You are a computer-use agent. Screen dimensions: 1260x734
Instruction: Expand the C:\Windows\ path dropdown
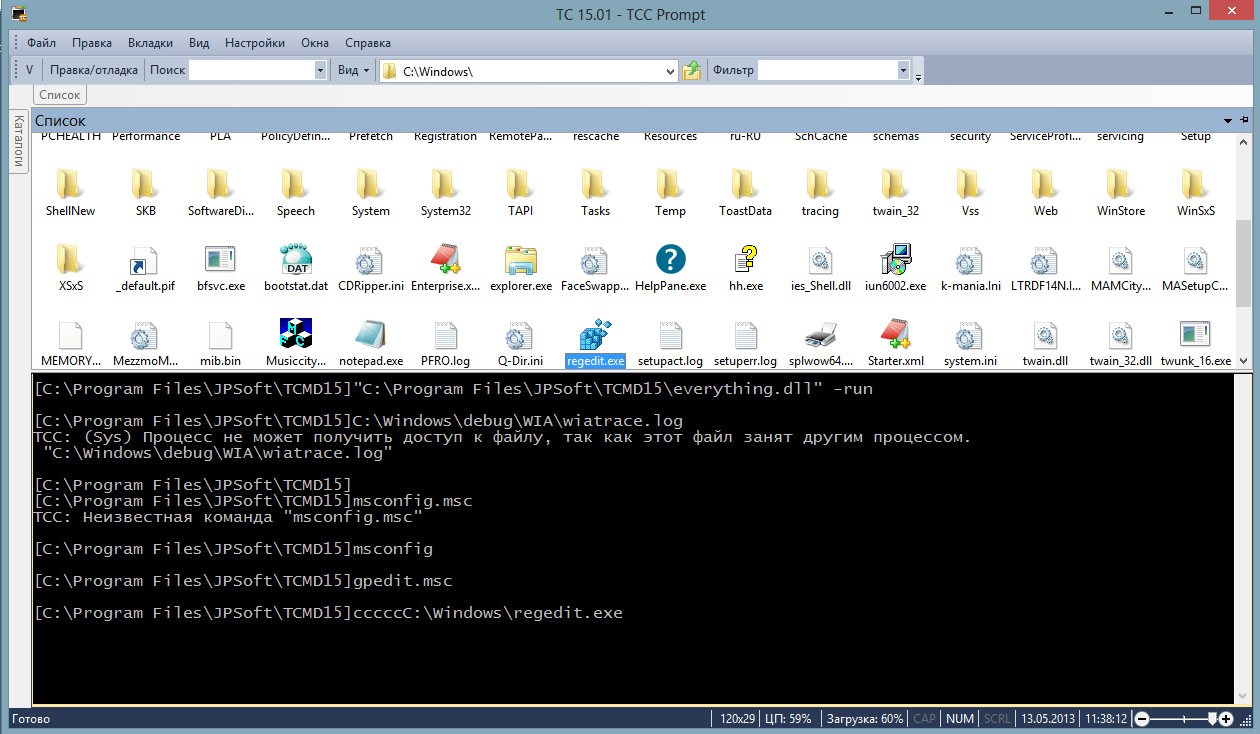tap(671, 71)
